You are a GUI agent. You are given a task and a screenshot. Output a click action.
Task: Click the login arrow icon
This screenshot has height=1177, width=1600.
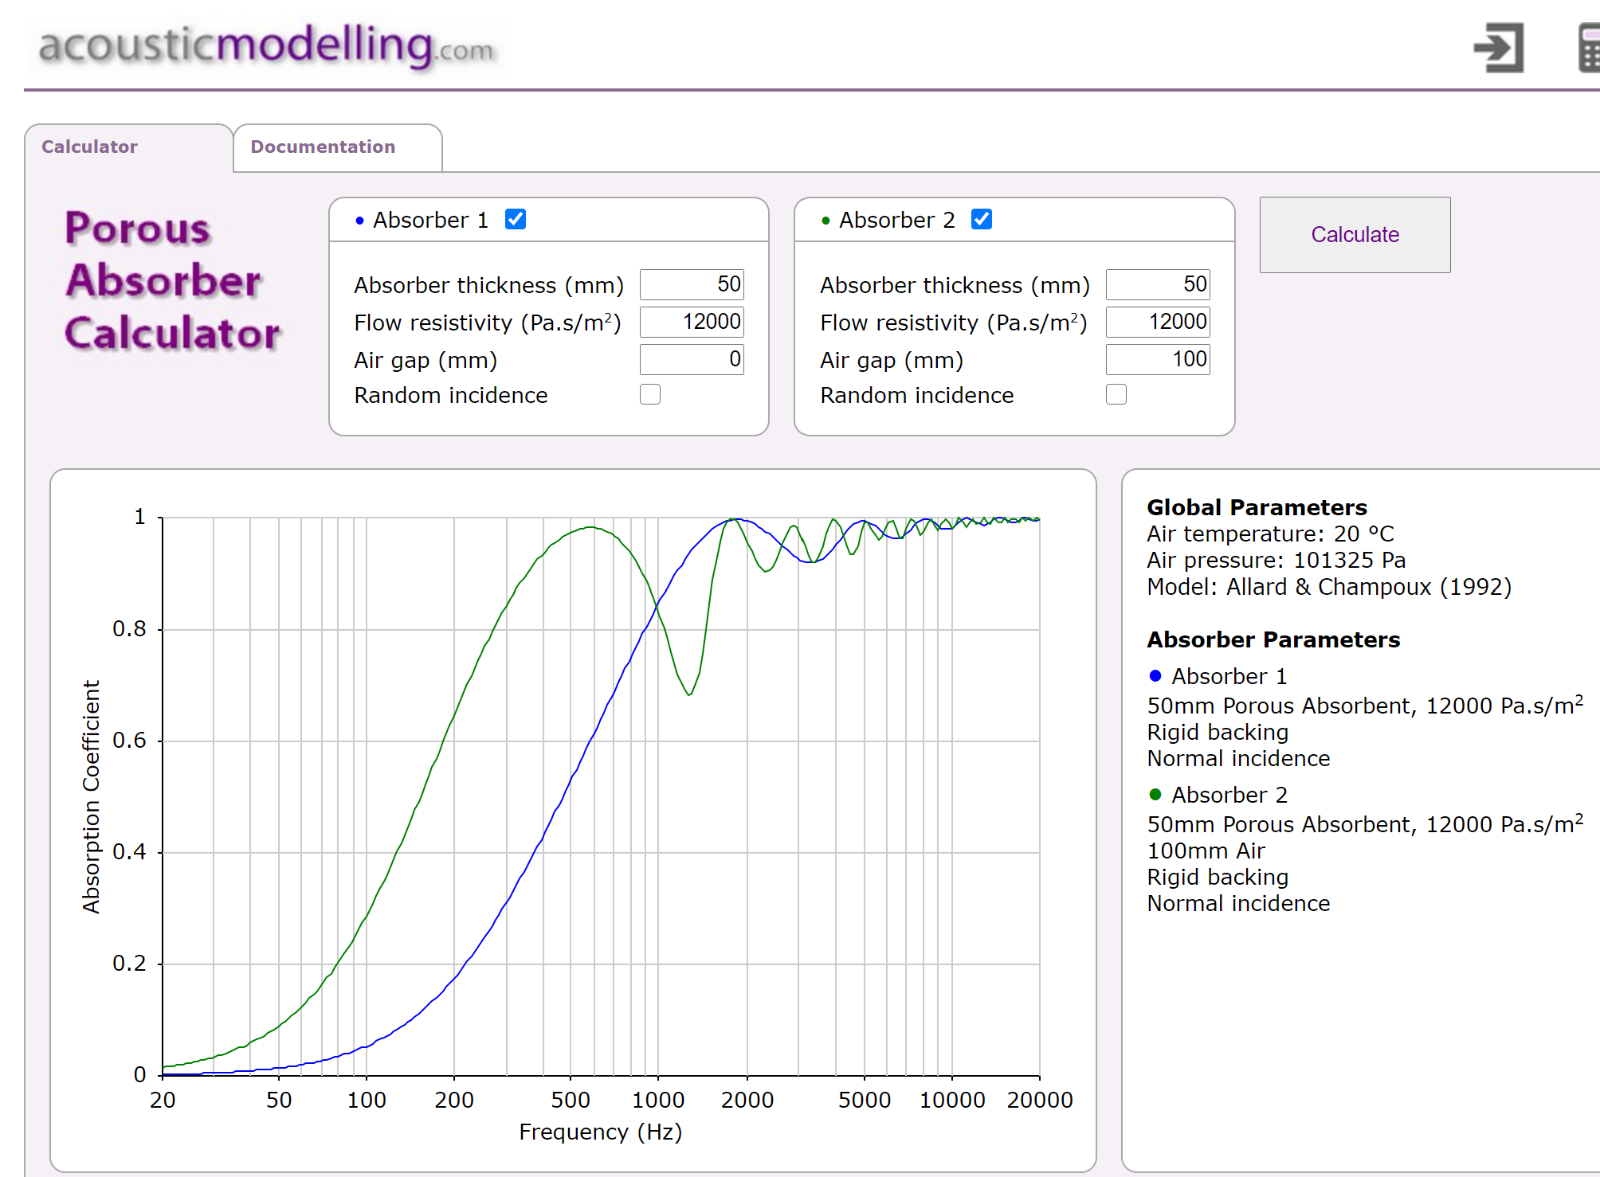1498,47
